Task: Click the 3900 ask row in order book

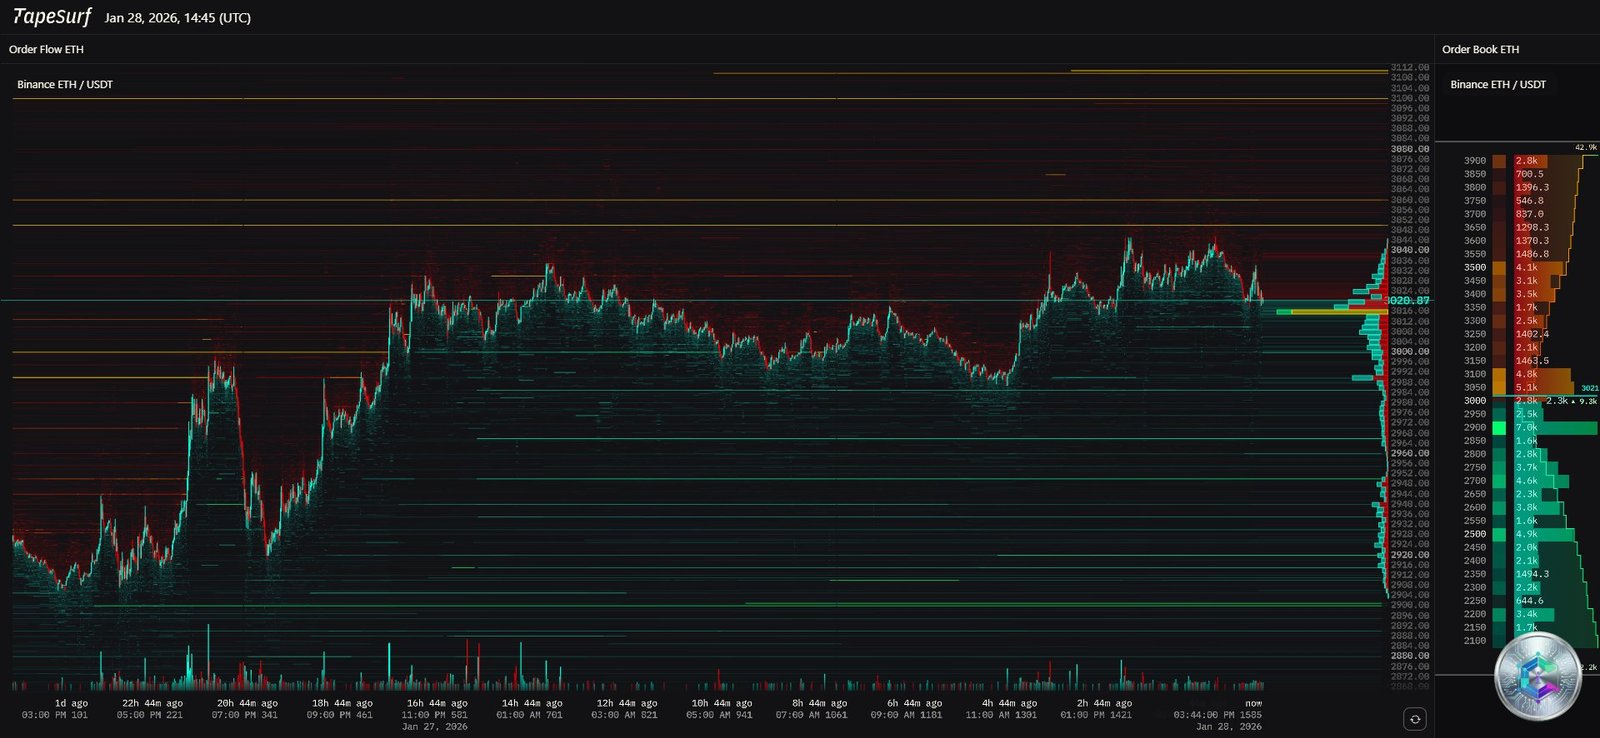Action: (1530, 160)
